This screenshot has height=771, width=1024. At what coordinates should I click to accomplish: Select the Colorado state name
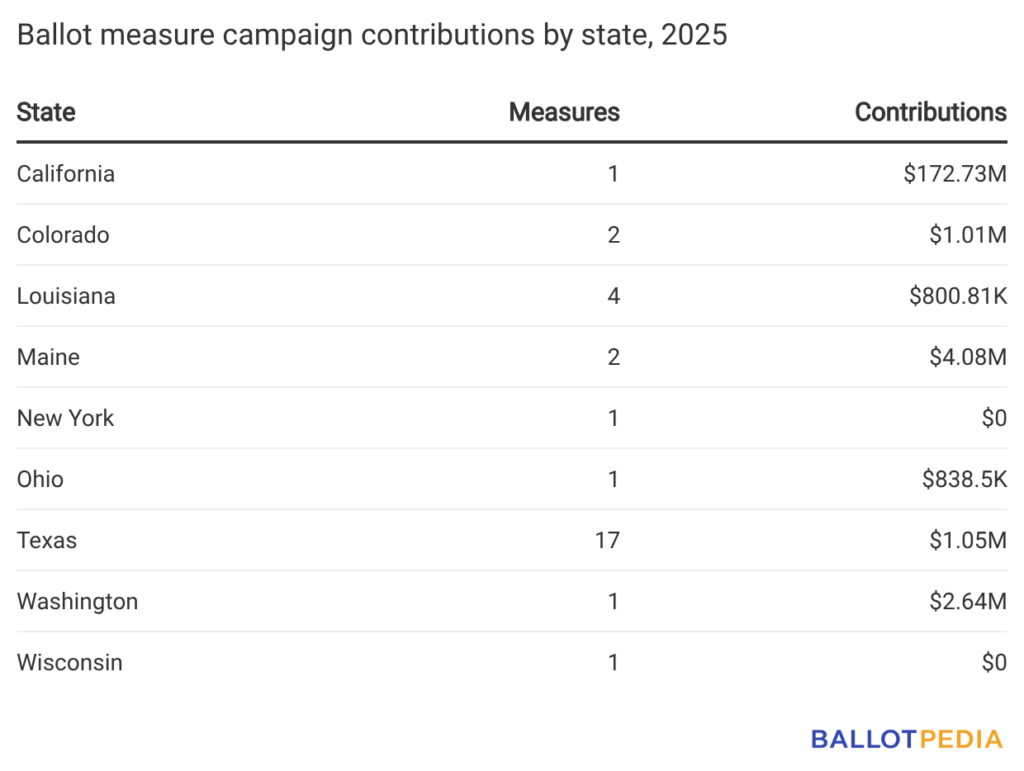coord(63,235)
